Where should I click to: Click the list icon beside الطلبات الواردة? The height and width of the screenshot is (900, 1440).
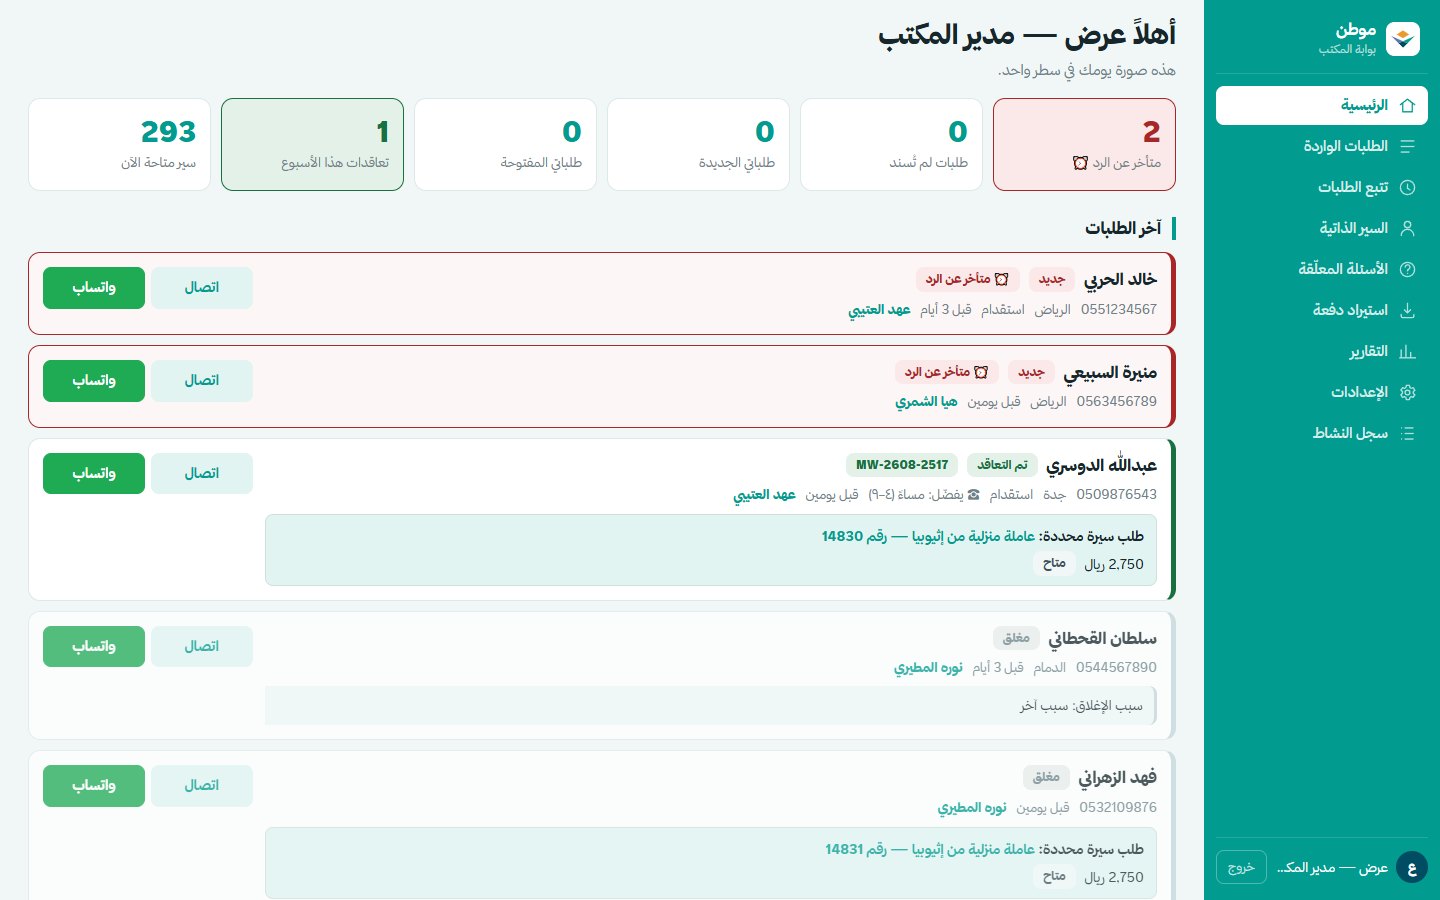tap(1408, 147)
